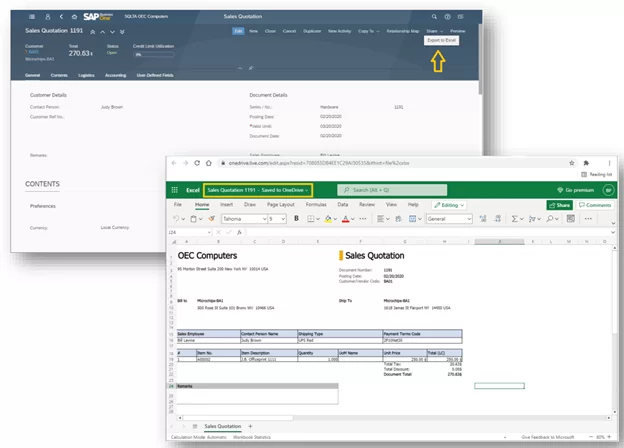Viewport: 624px width, 448px height.
Task: Expand the Copy To dropdown
Action: (369, 31)
